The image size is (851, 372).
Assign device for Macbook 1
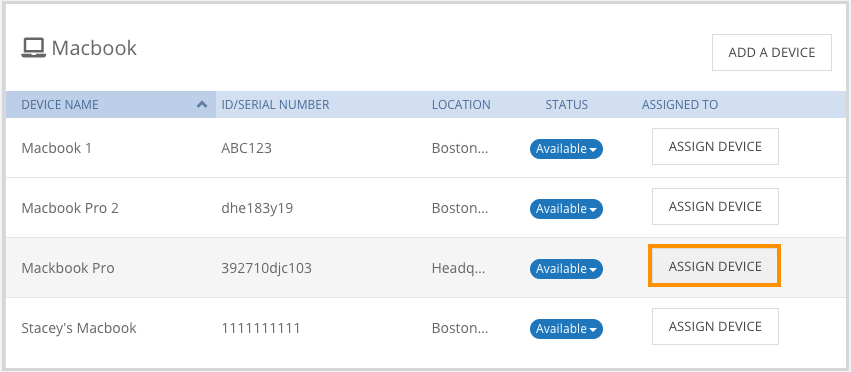point(715,147)
